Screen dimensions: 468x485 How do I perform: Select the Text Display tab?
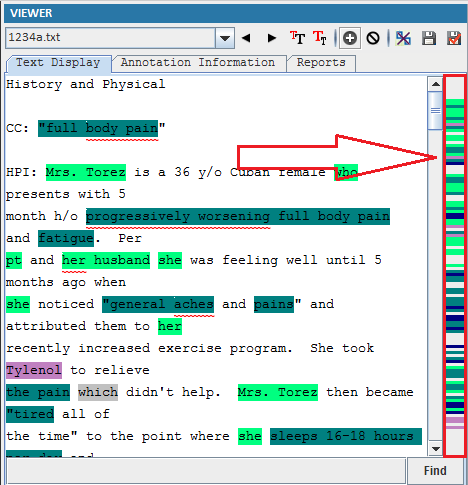pos(58,63)
